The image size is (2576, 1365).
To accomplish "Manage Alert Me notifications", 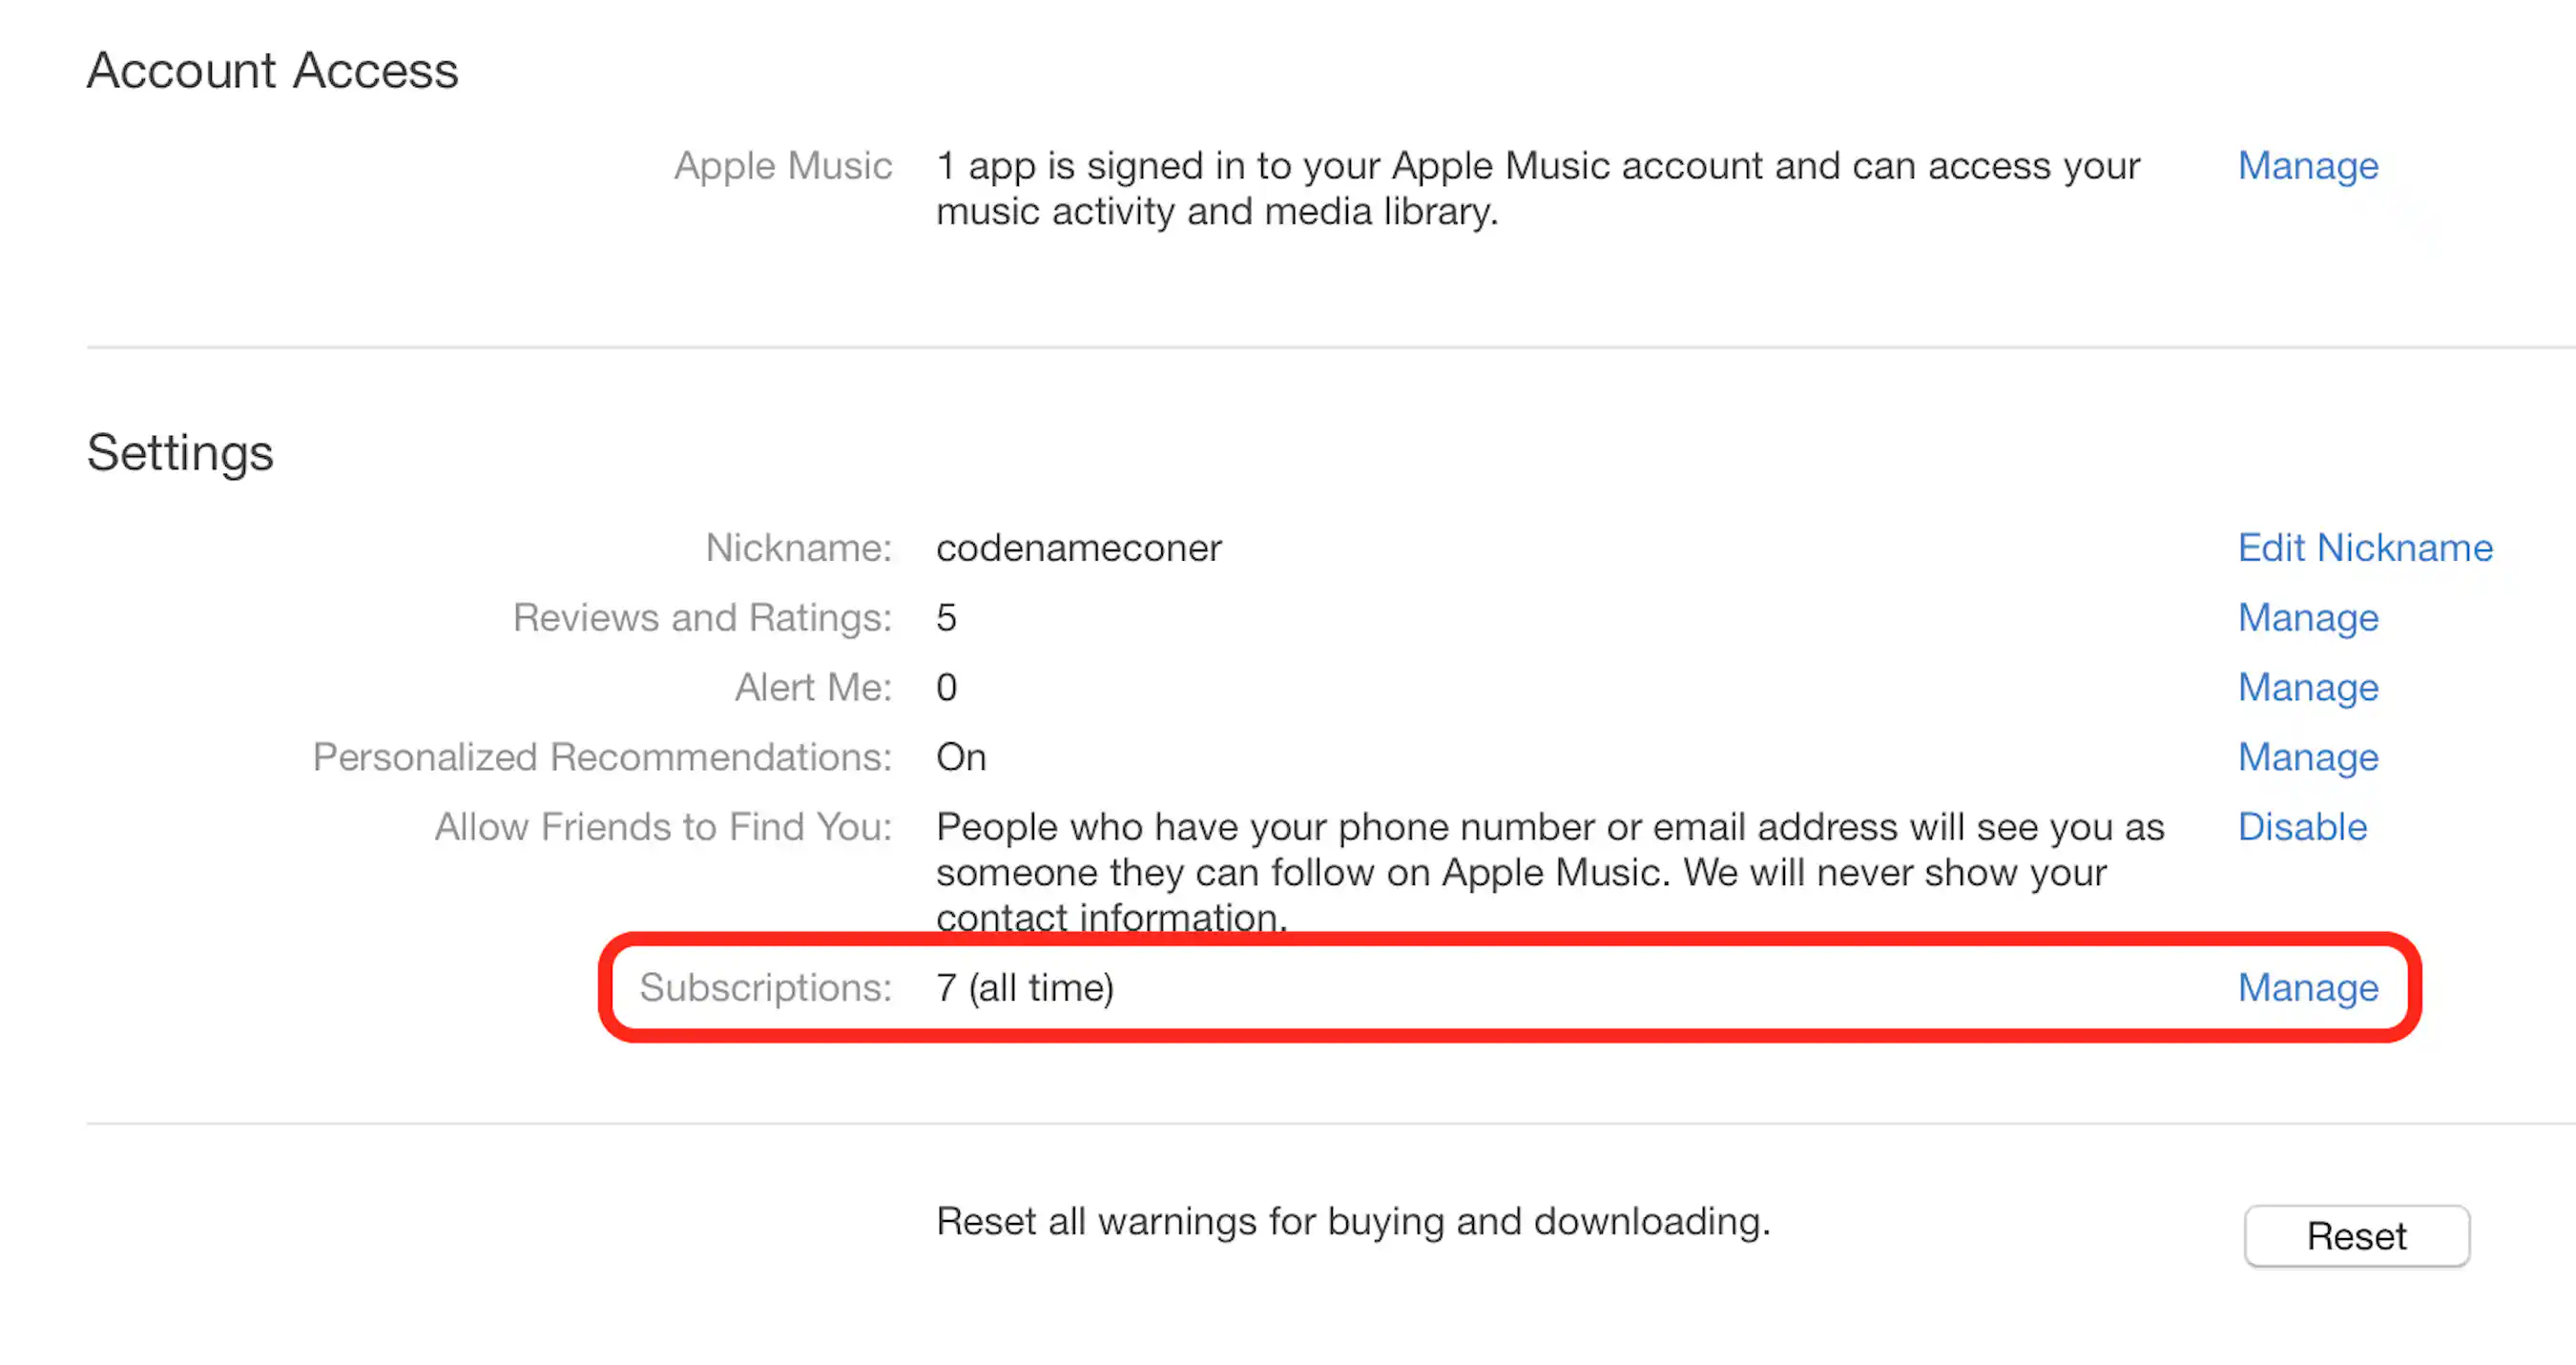I will coord(2307,688).
